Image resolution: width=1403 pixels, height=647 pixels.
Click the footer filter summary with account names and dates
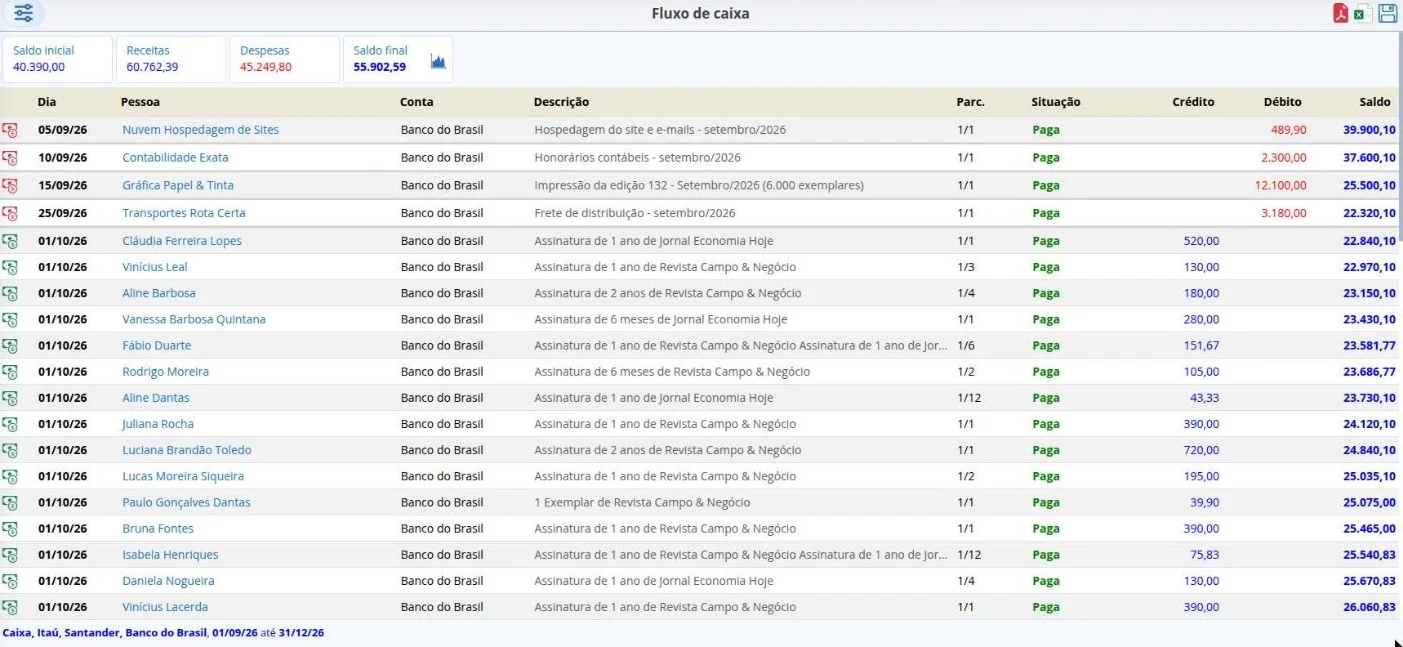click(x=164, y=633)
